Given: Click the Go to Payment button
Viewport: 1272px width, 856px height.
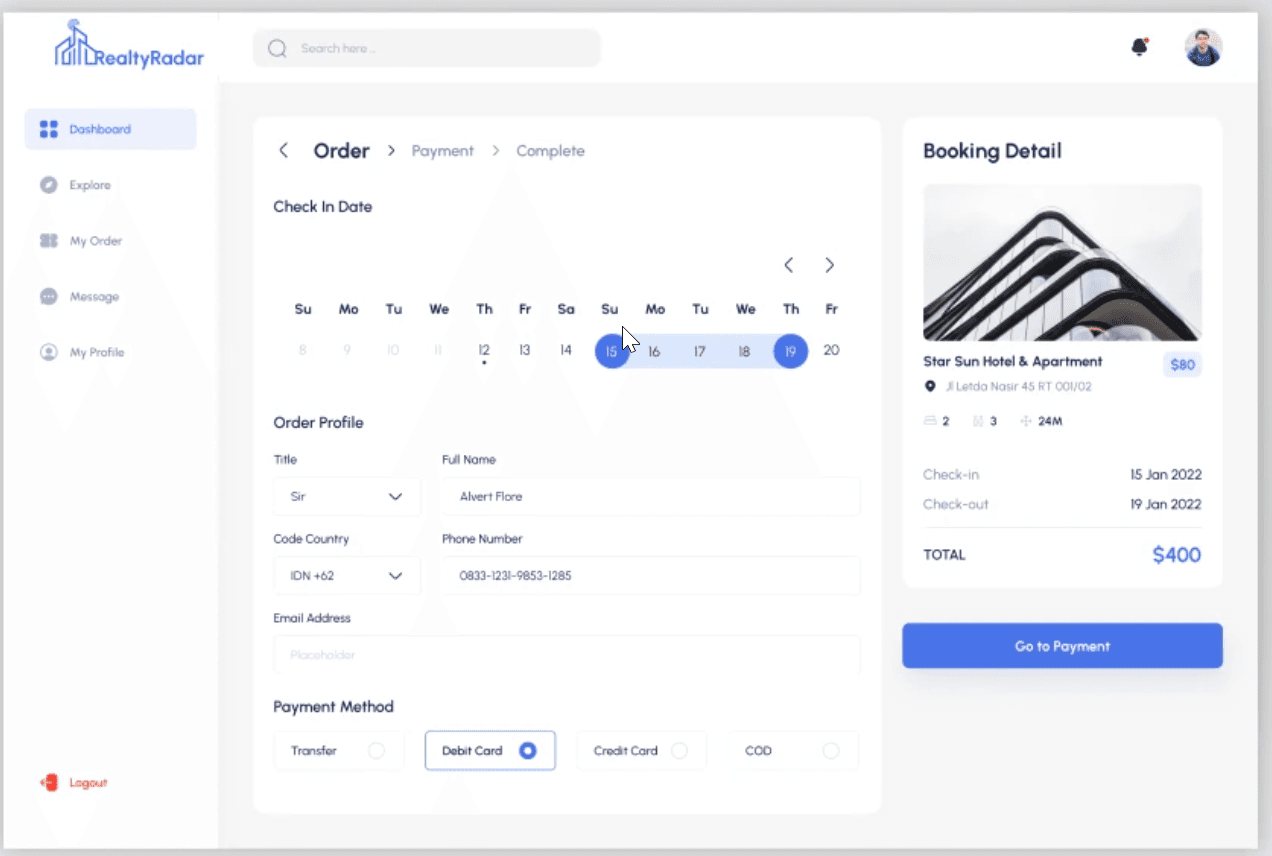Looking at the screenshot, I should point(1062,646).
